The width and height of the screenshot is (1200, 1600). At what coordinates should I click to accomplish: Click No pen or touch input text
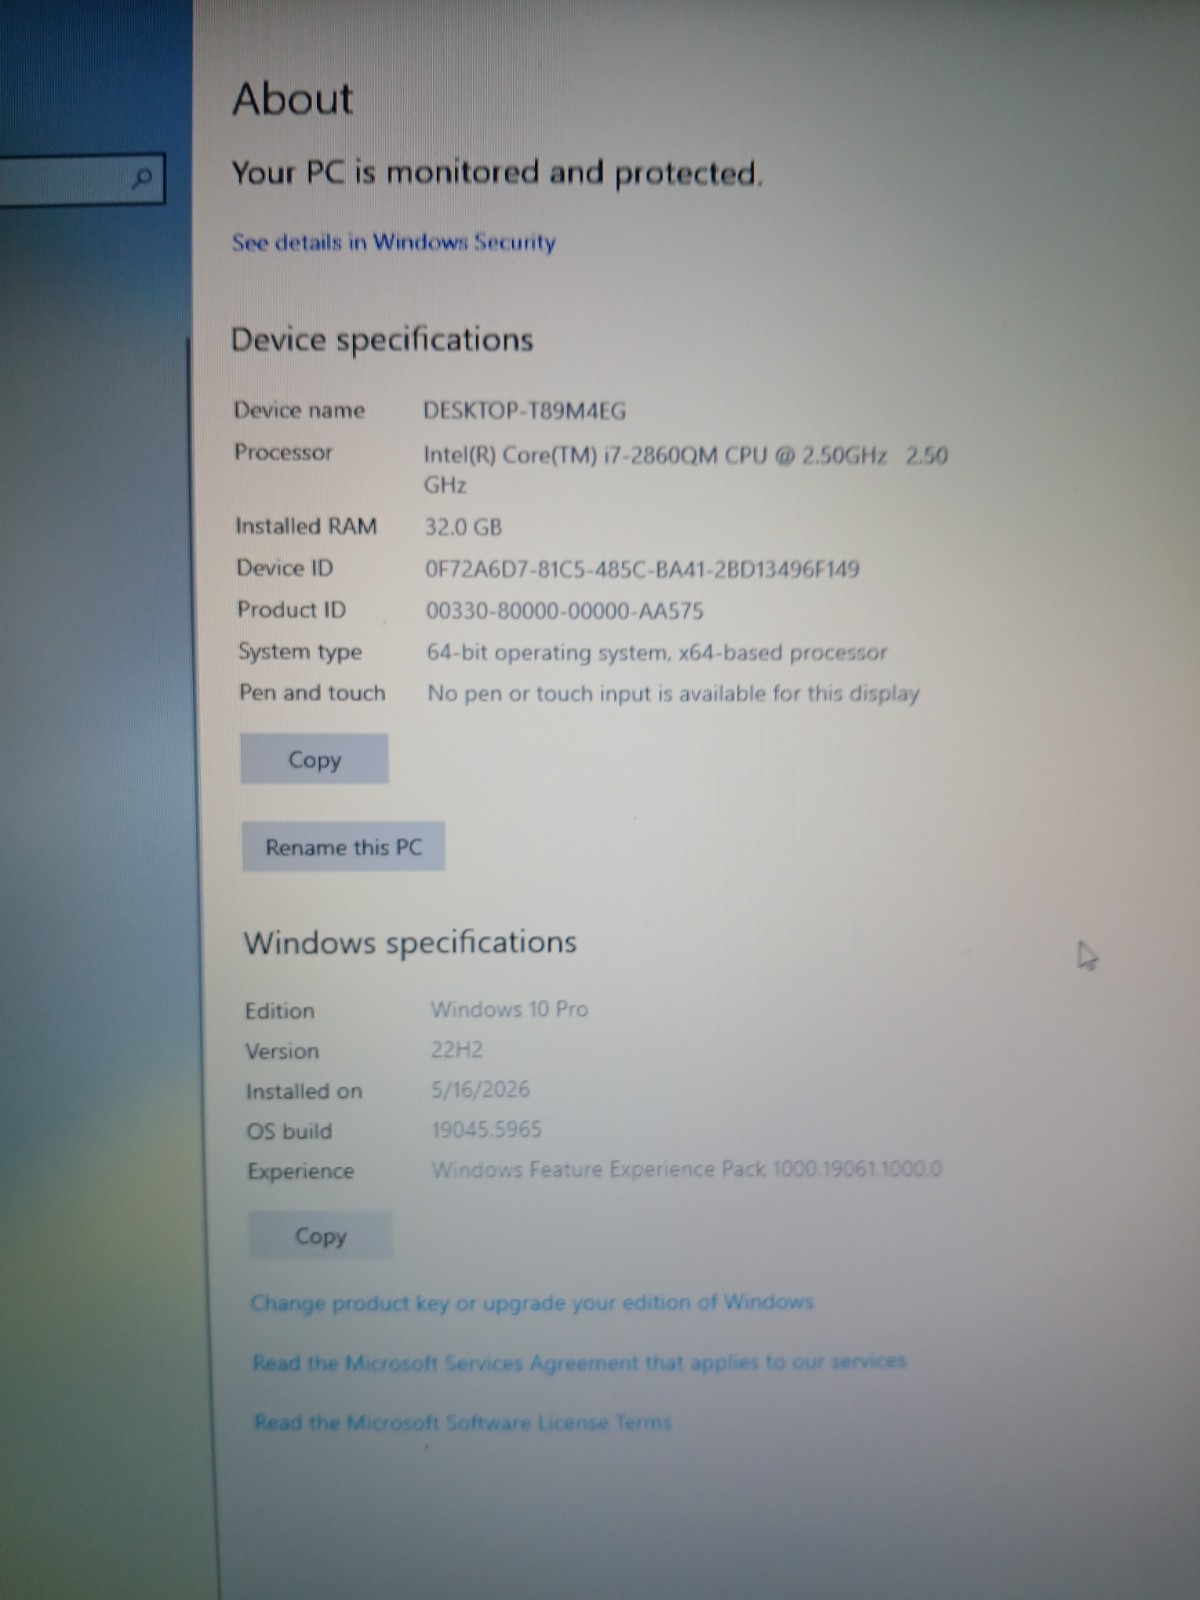(x=673, y=694)
